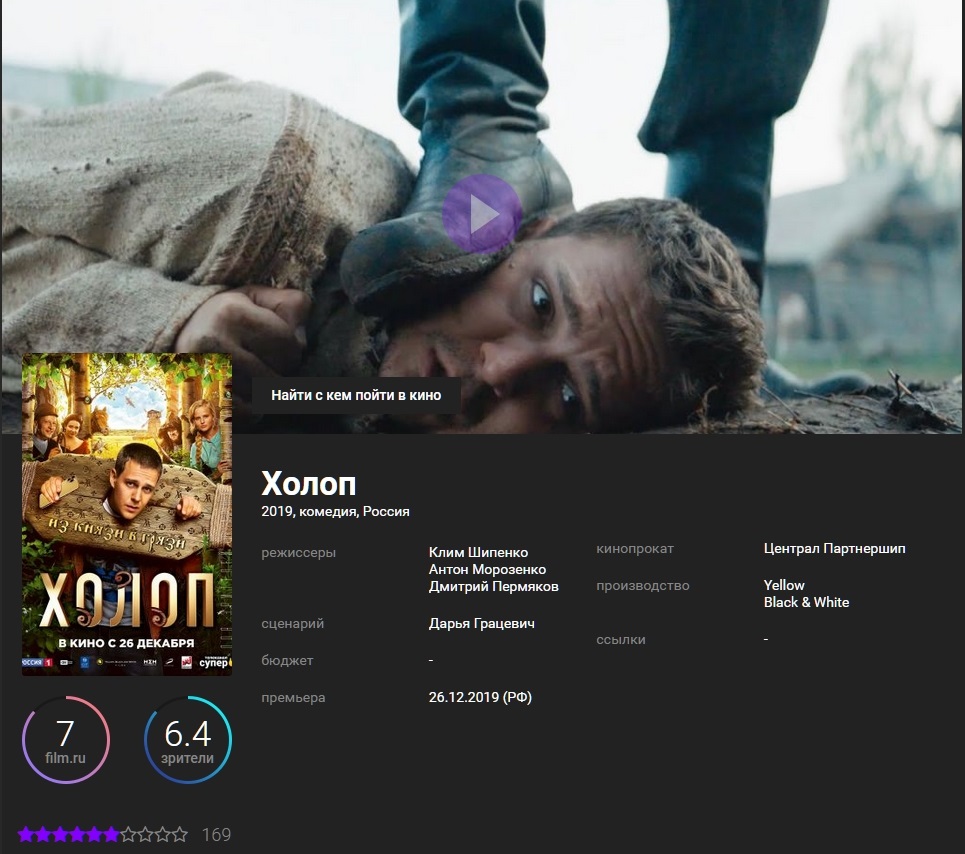
Task: Click the film.ru rating circle showing 7
Action: coord(66,740)
